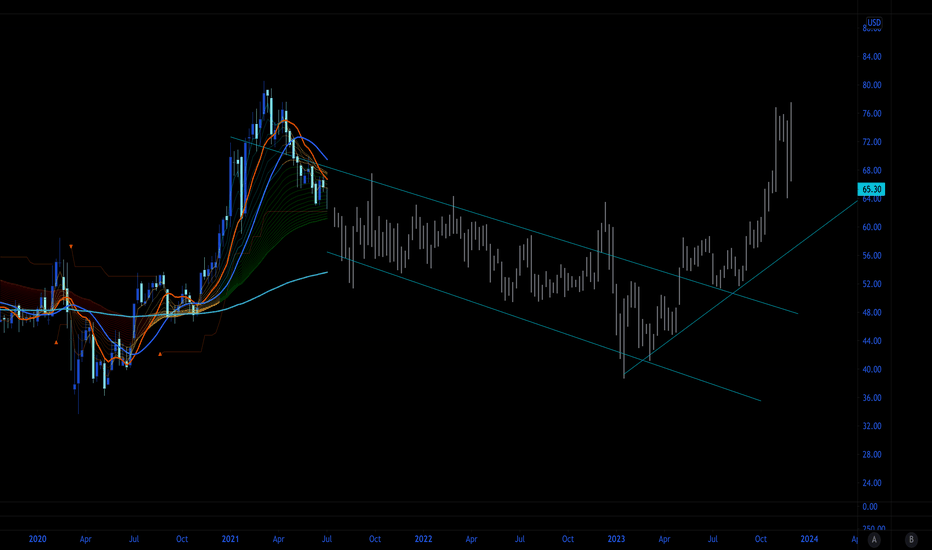Click the B button beside the A button
This screenshot has width=932, height=550.
(911, 539)
